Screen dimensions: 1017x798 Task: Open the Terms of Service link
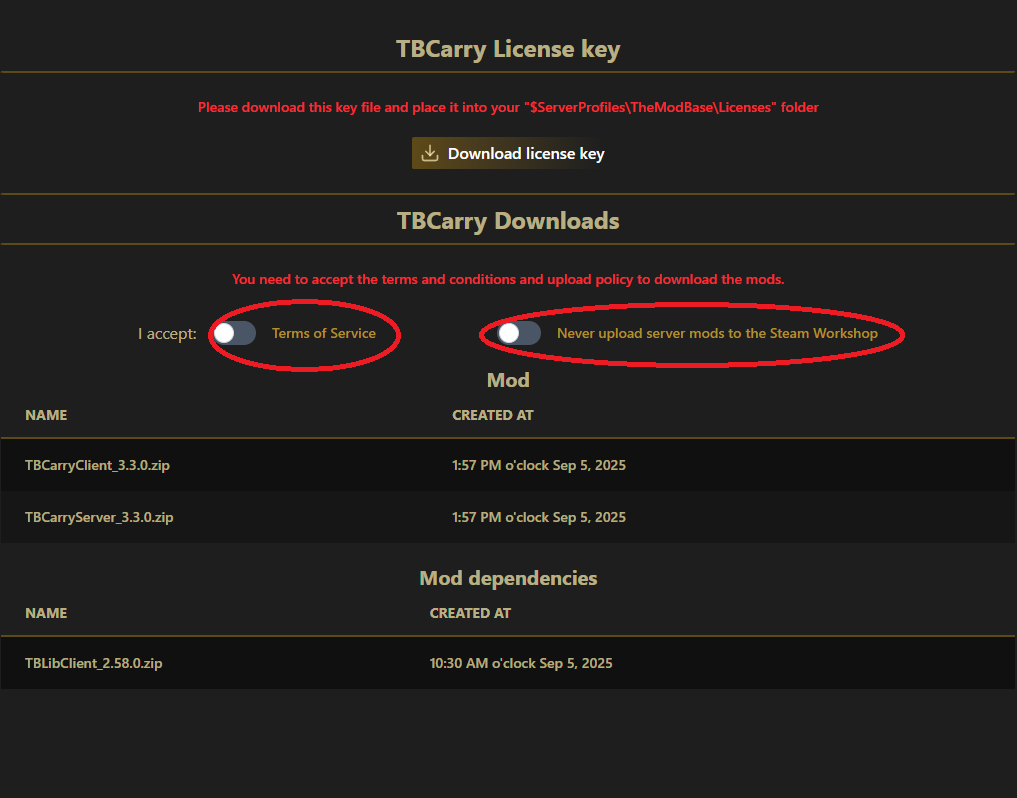pos(324,333)
